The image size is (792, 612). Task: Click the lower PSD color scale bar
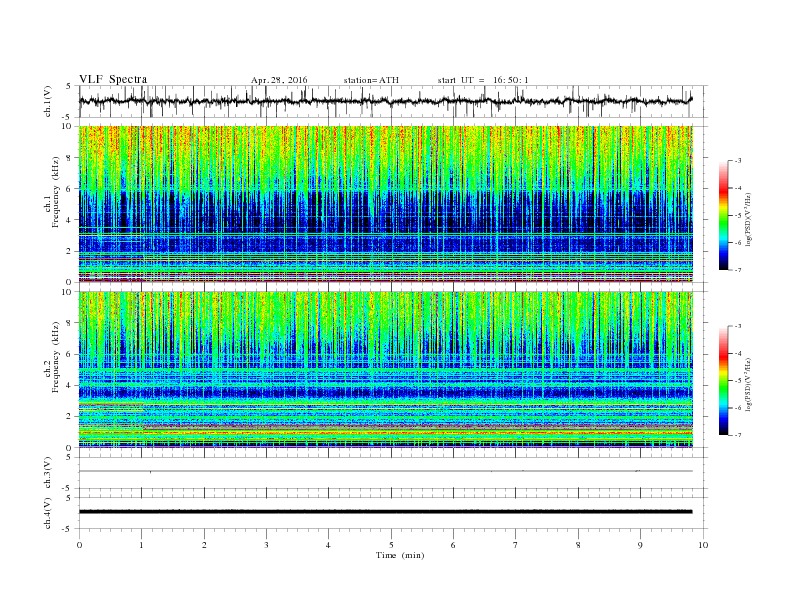723,381
